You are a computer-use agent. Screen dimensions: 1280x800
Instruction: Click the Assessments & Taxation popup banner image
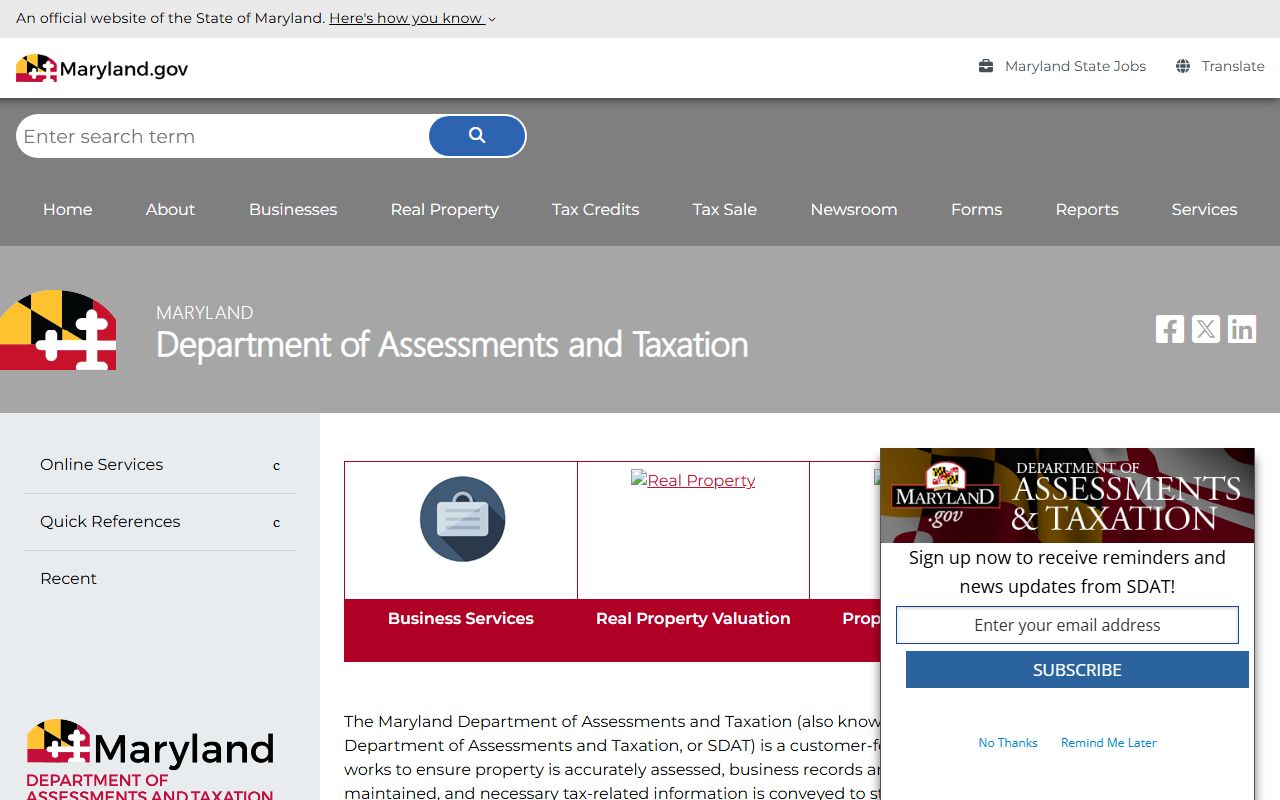1067,496
